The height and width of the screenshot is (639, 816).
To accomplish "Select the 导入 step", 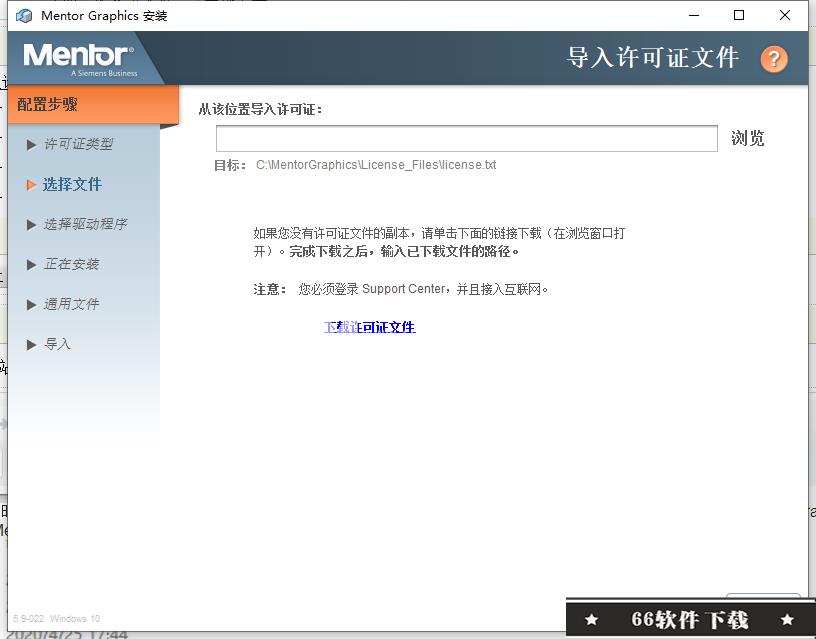I will click(x=57, y=344).
